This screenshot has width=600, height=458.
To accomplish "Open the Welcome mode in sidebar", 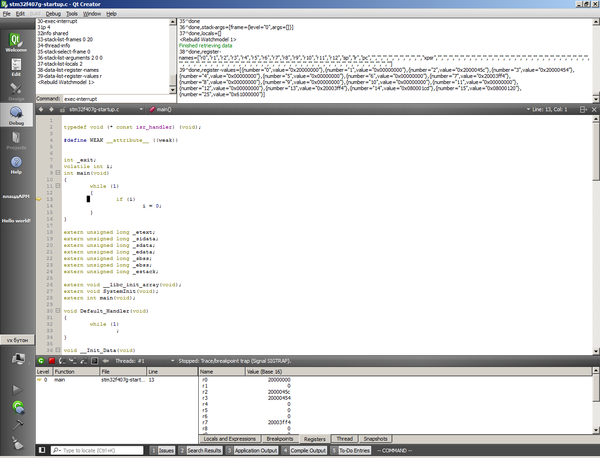I will tap(16, 42).
